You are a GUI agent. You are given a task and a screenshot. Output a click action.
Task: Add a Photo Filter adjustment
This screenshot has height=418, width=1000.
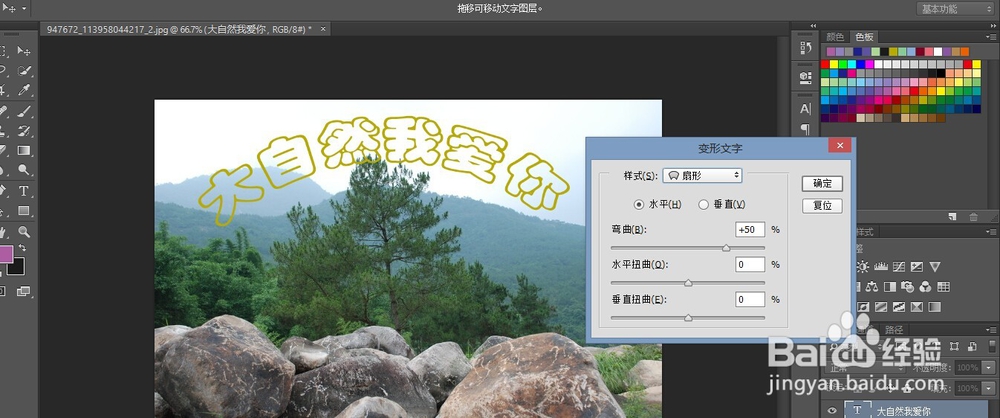coord(908,287)
